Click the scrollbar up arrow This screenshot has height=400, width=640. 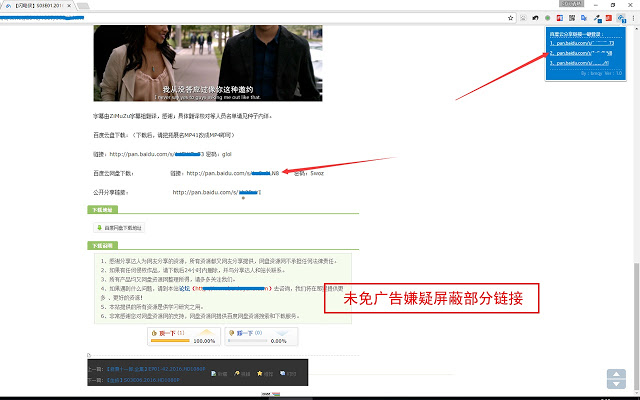point(637,27)
